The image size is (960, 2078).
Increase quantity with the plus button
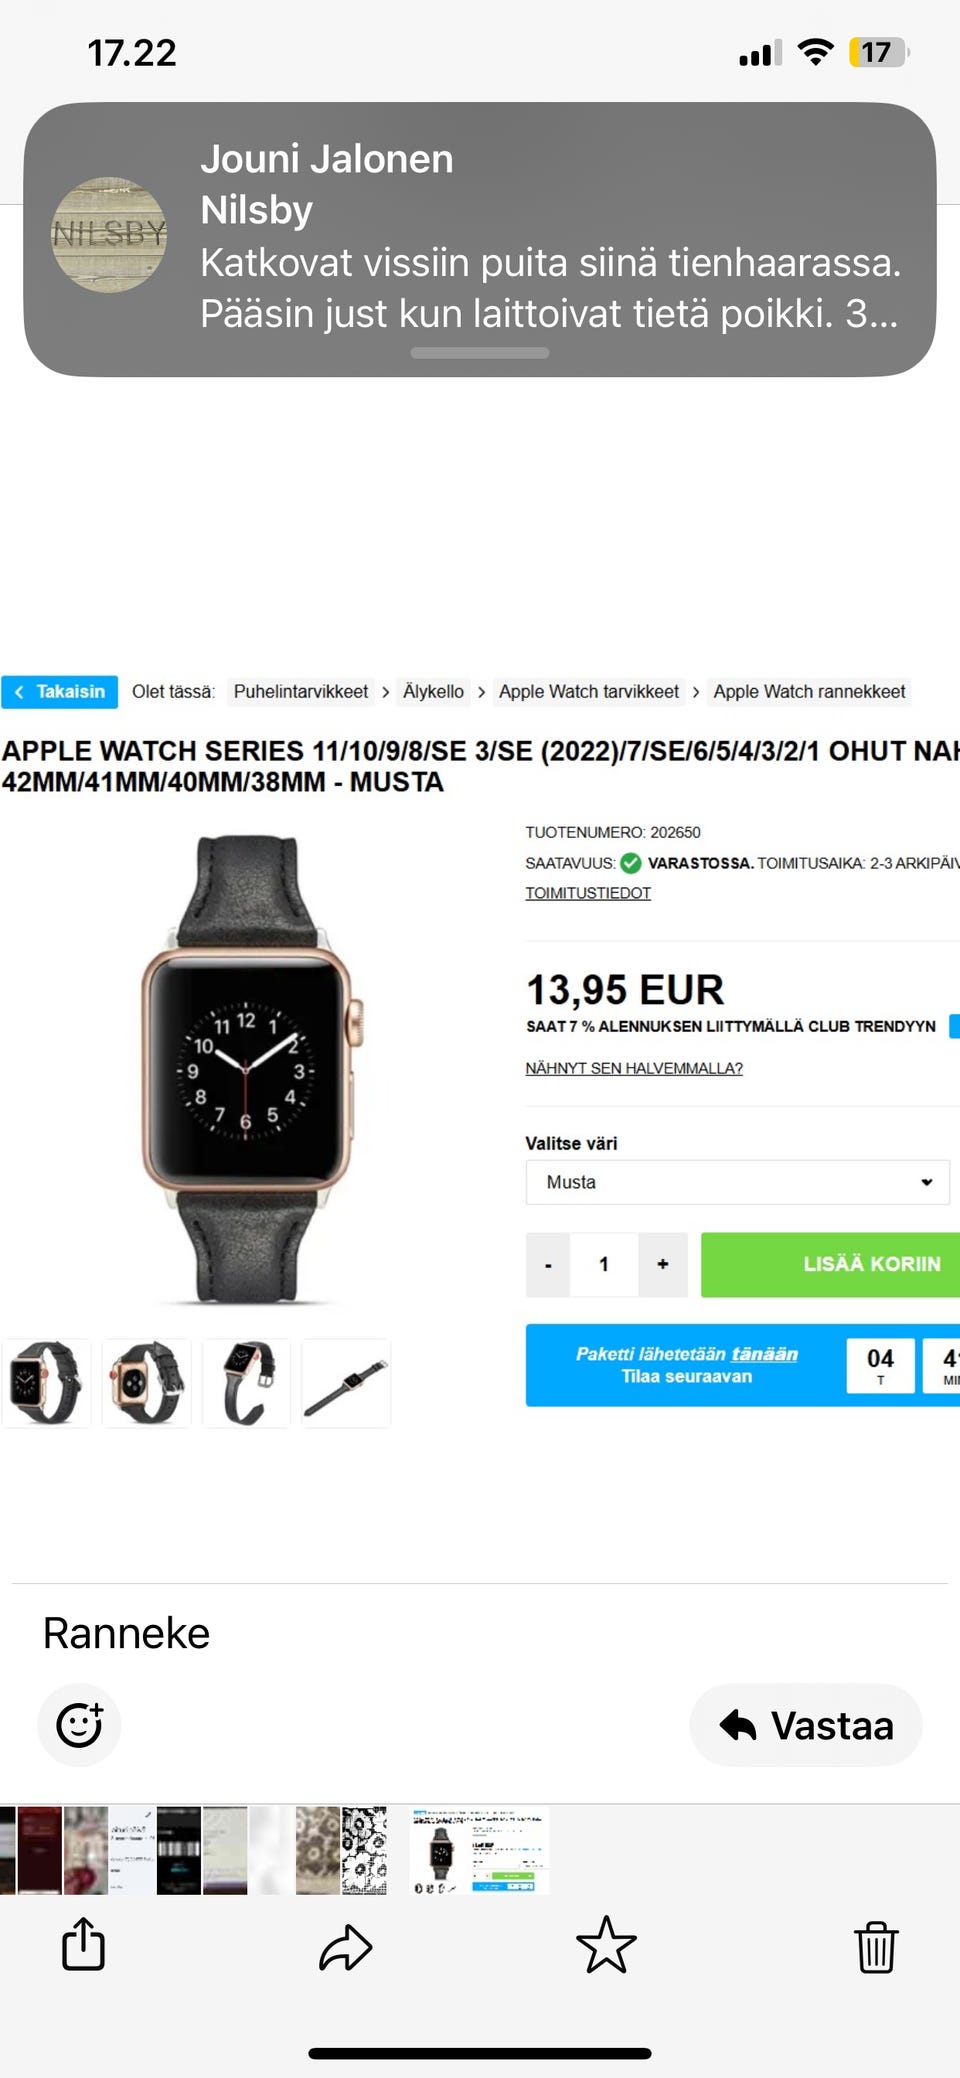tap(663, 1264)
